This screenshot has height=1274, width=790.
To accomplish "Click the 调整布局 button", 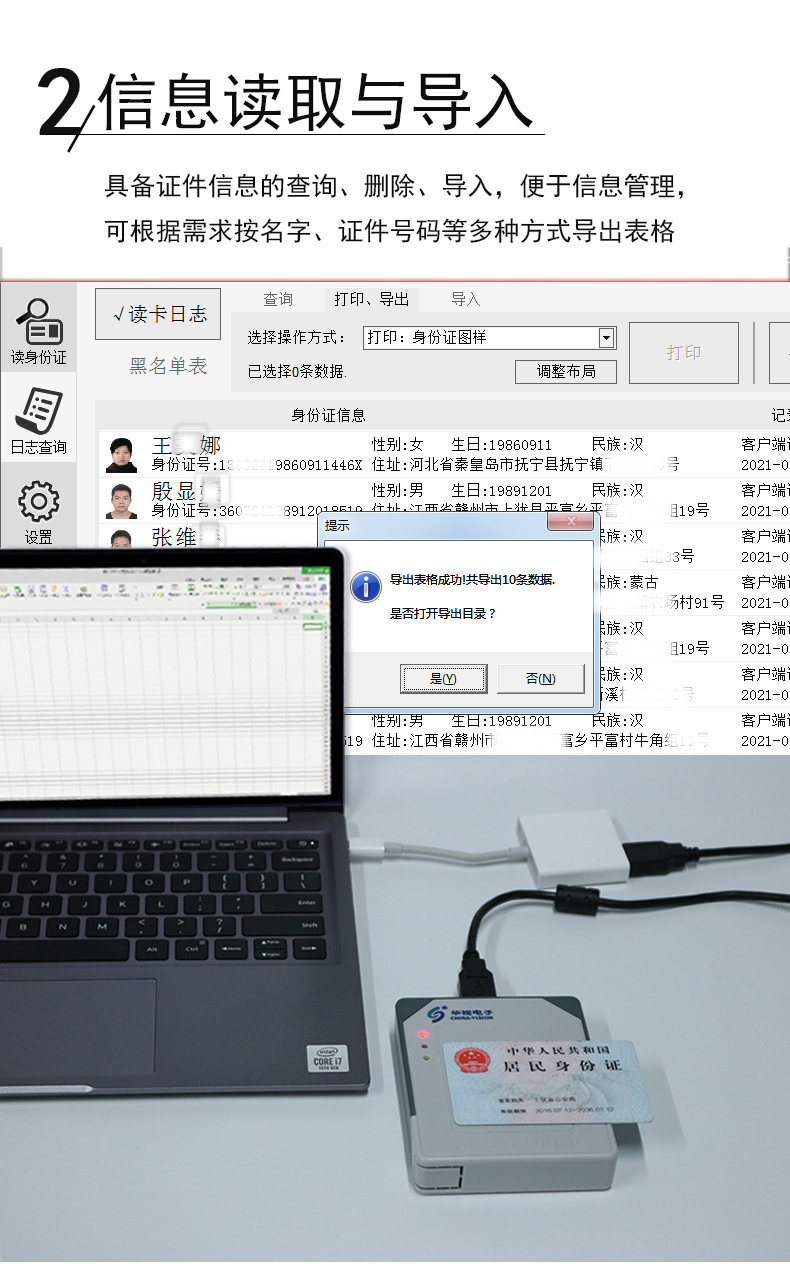I will pyautogui.click(x=565, y=371).
